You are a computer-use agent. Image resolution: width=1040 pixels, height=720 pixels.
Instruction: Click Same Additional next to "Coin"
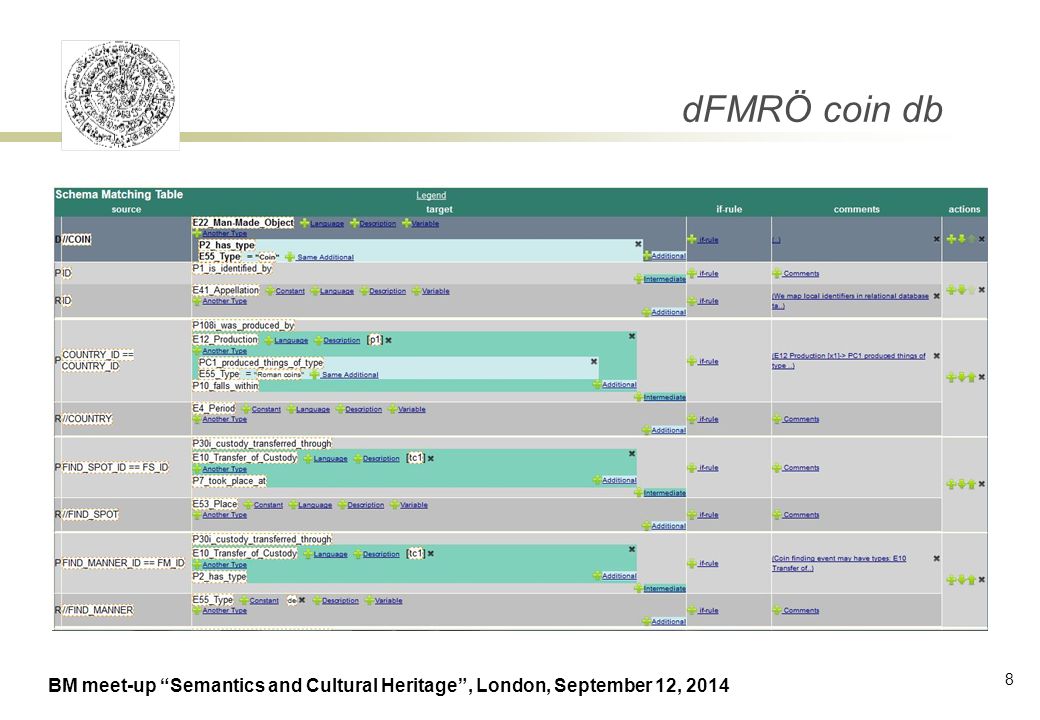320,257
